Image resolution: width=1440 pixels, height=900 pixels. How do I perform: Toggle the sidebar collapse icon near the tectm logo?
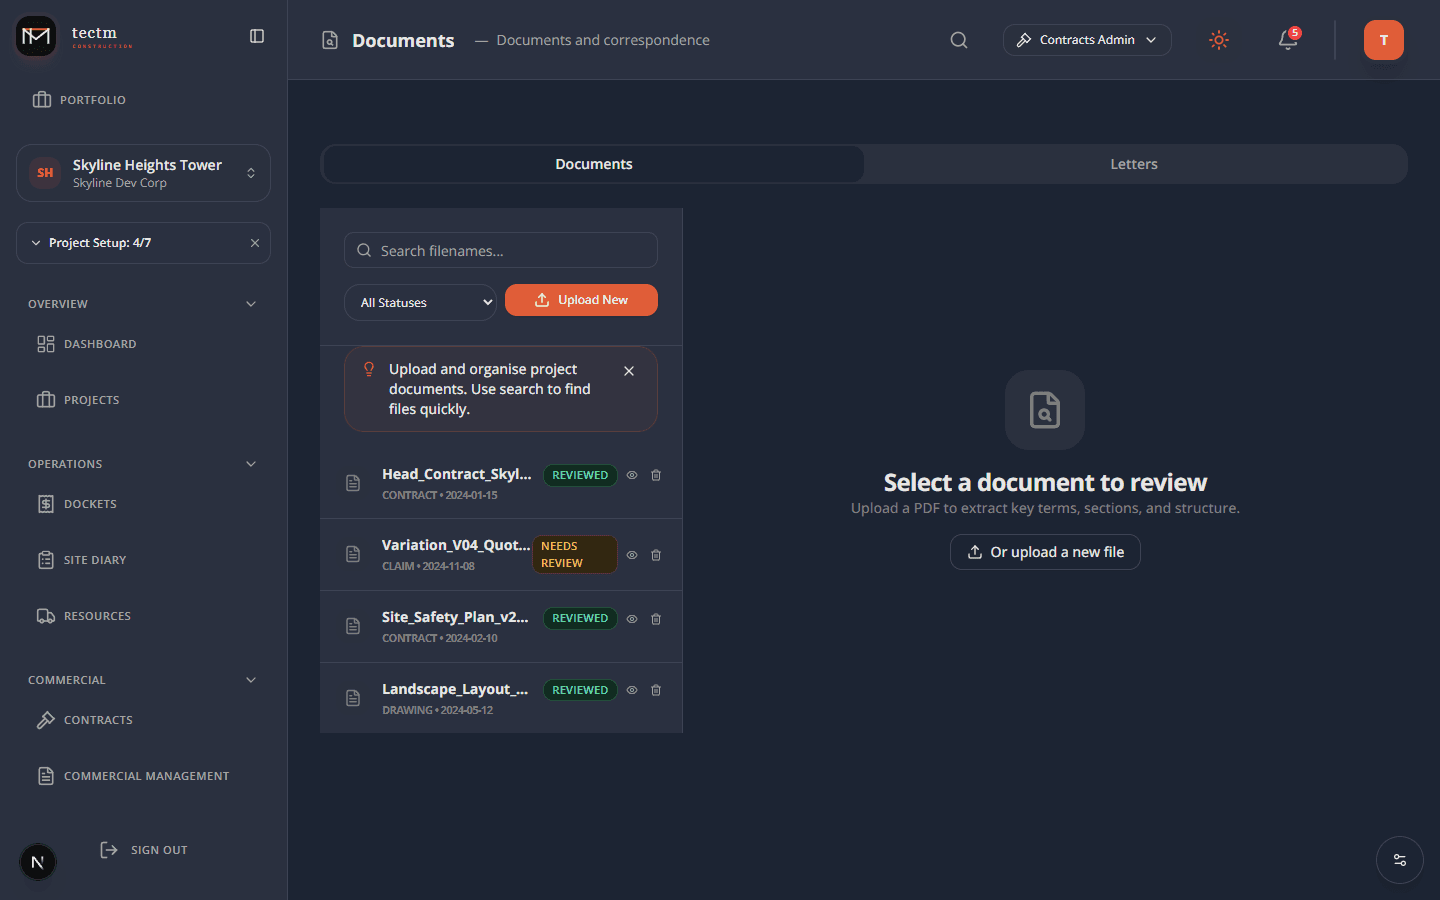[256, 35]
